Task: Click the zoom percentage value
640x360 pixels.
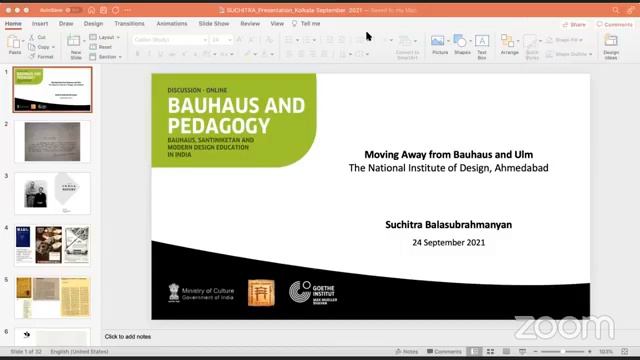Action: [606, 351]
